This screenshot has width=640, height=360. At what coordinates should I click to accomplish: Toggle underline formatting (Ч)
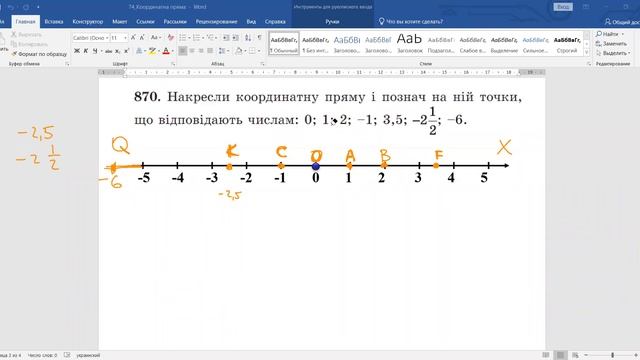[95, 51]
